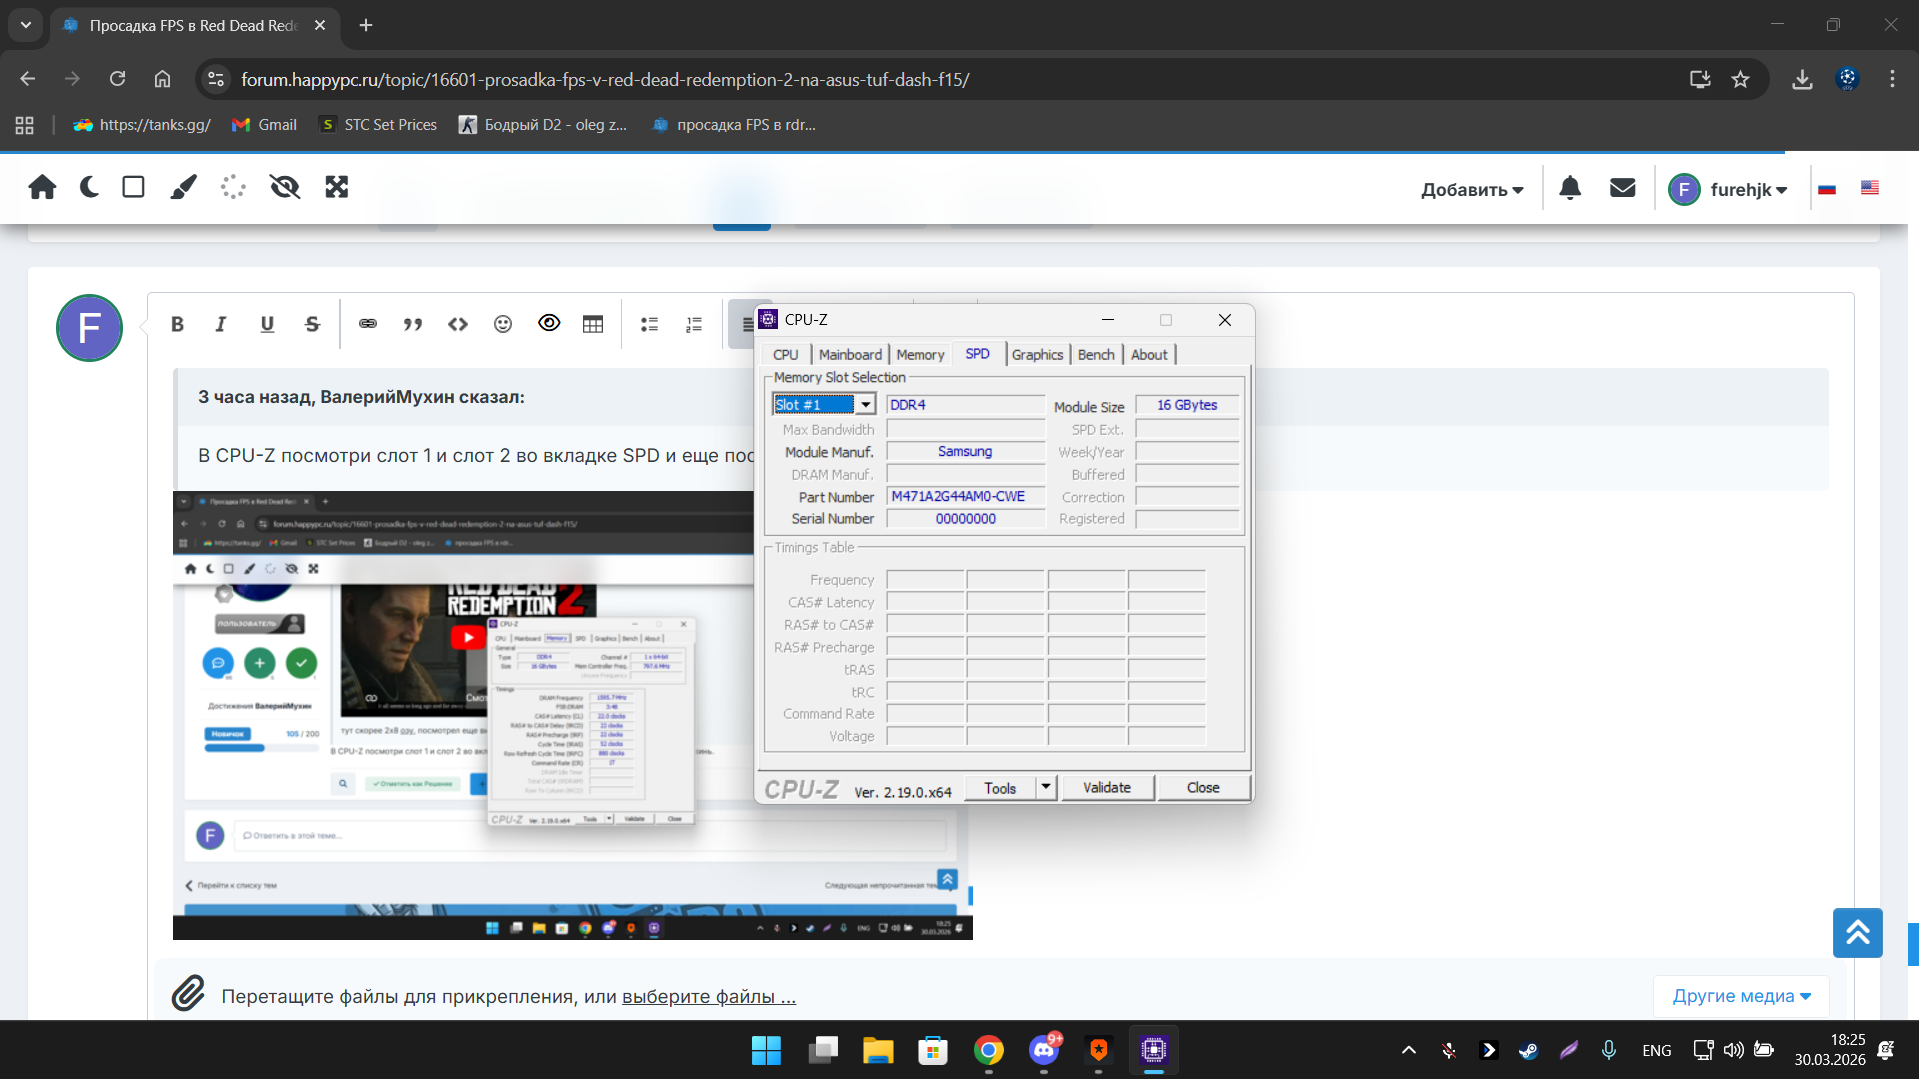1919x1079 pixels.
Task: Insert a table in editor
Action: click(593, 324)
